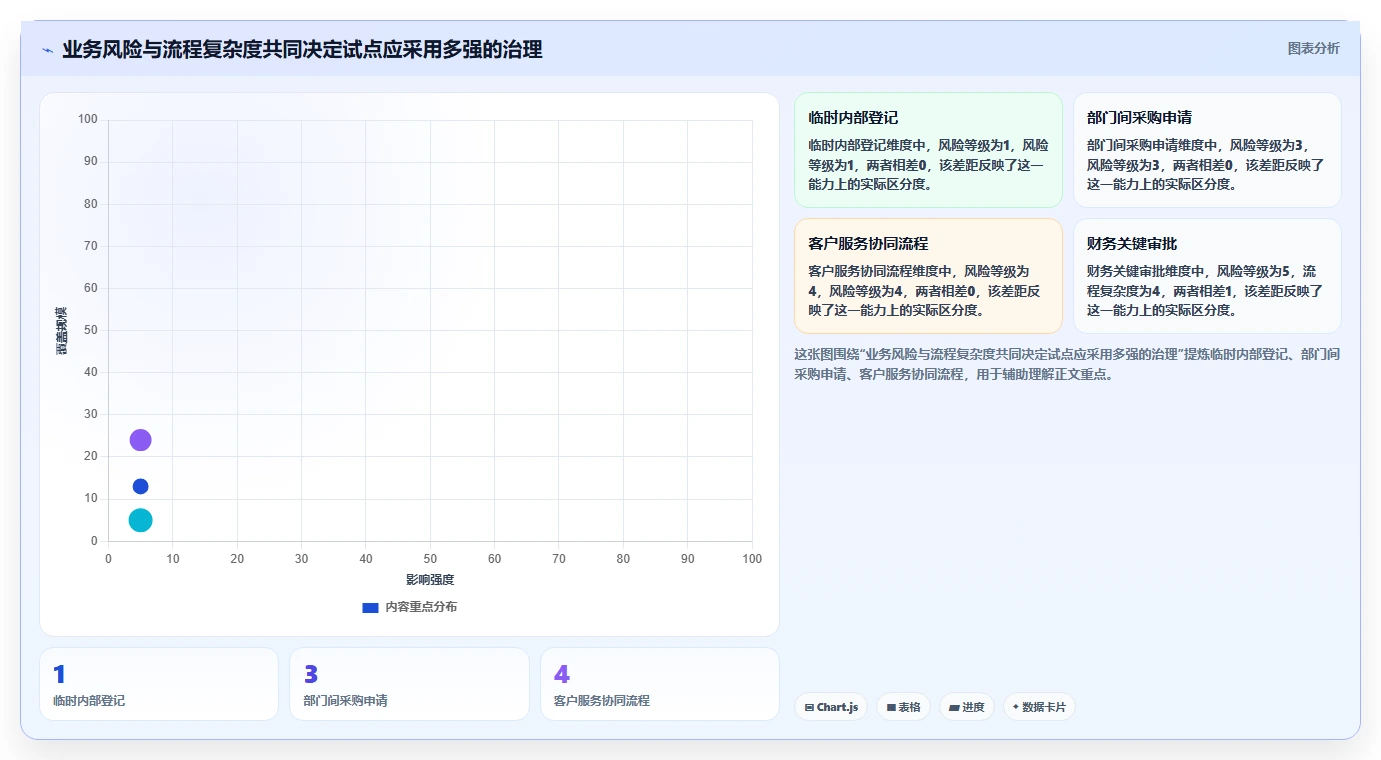
Task: Click the 进度 tag chip
Action: pos(967,707)
